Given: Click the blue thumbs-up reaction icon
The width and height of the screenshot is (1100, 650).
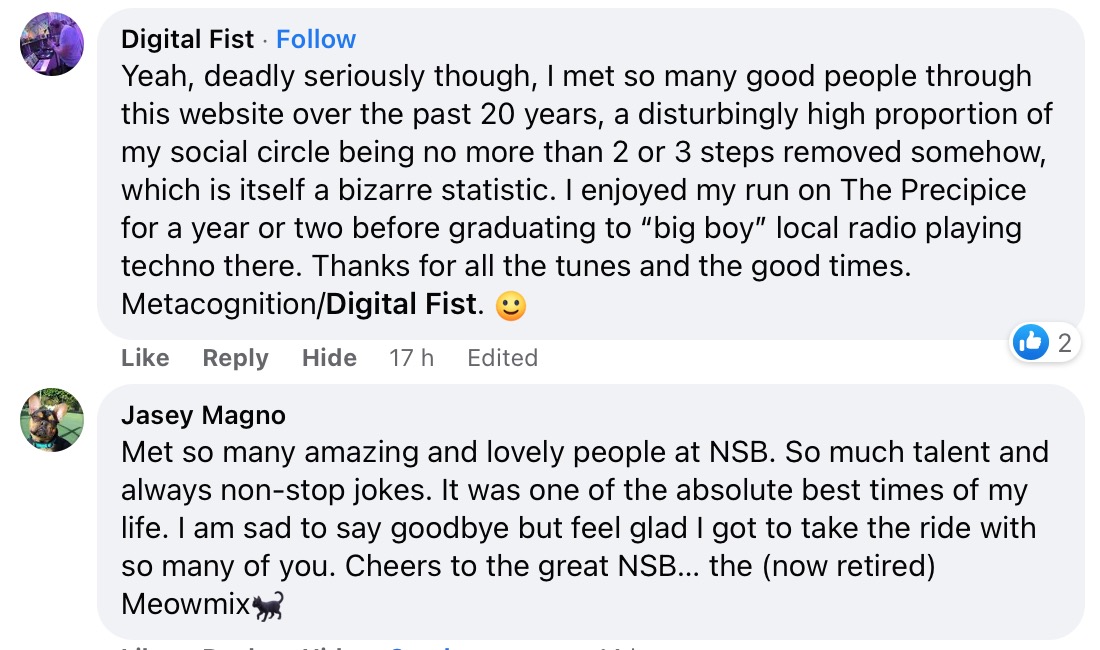Looking at the screenshot, I should coord(1030,343).
